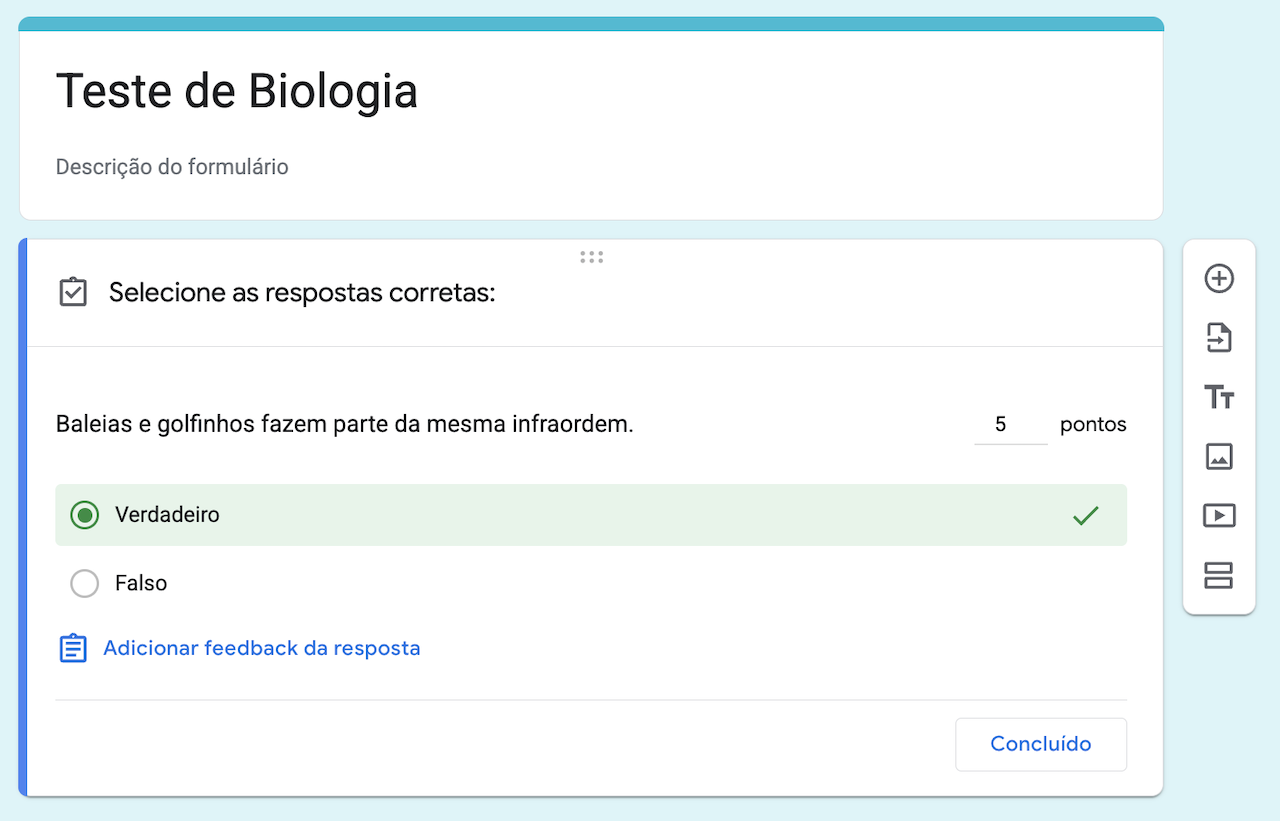
Task: Click the feedback clipboard icon
Action: coord(72,647)
